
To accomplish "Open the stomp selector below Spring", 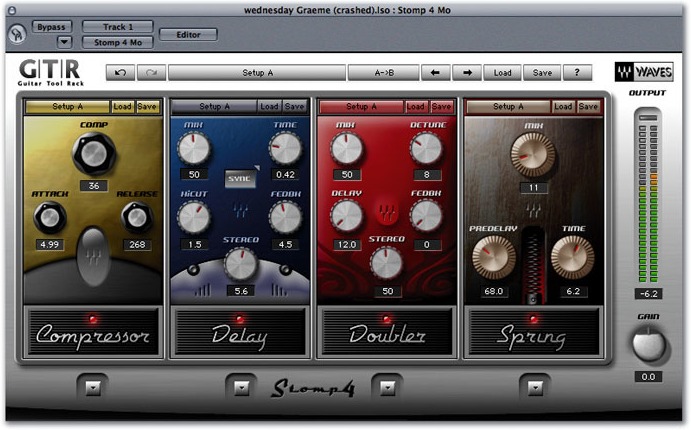I will point(535,388).
